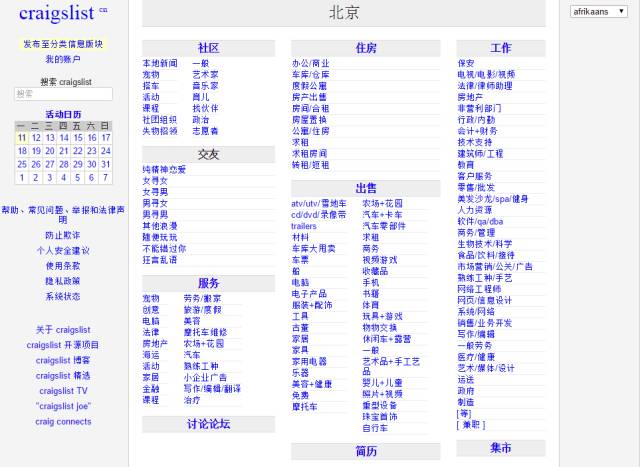Open 软件/qa/dba in the 工作 section
This screenshot has height=467, width=640.
tap(480, 221)
